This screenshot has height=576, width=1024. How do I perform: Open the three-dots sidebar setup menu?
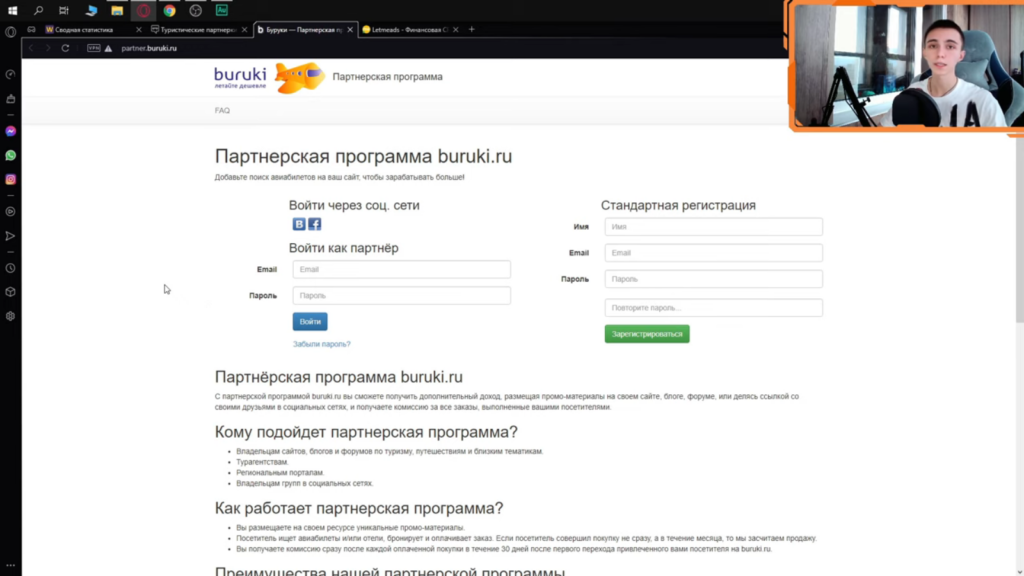pos(10,566)
